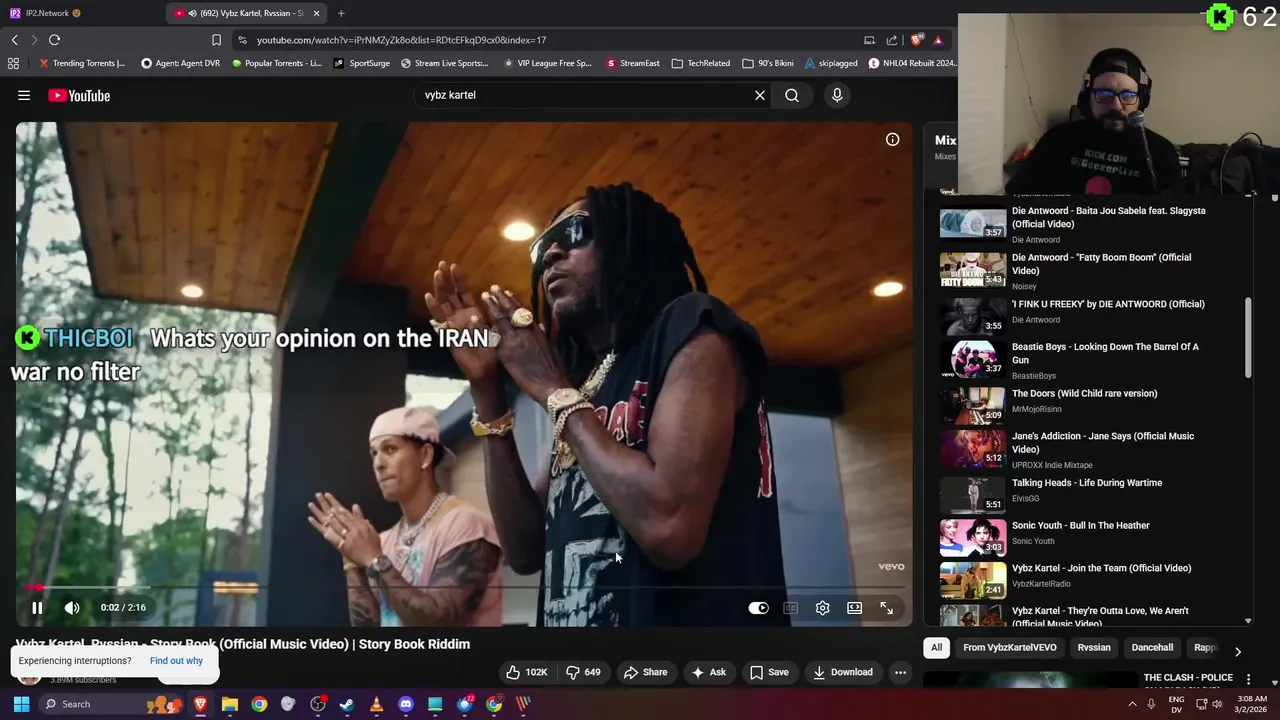
Task: Open more actions ellipsis under video
Action: pyautogui.click(x=900, y=672)
